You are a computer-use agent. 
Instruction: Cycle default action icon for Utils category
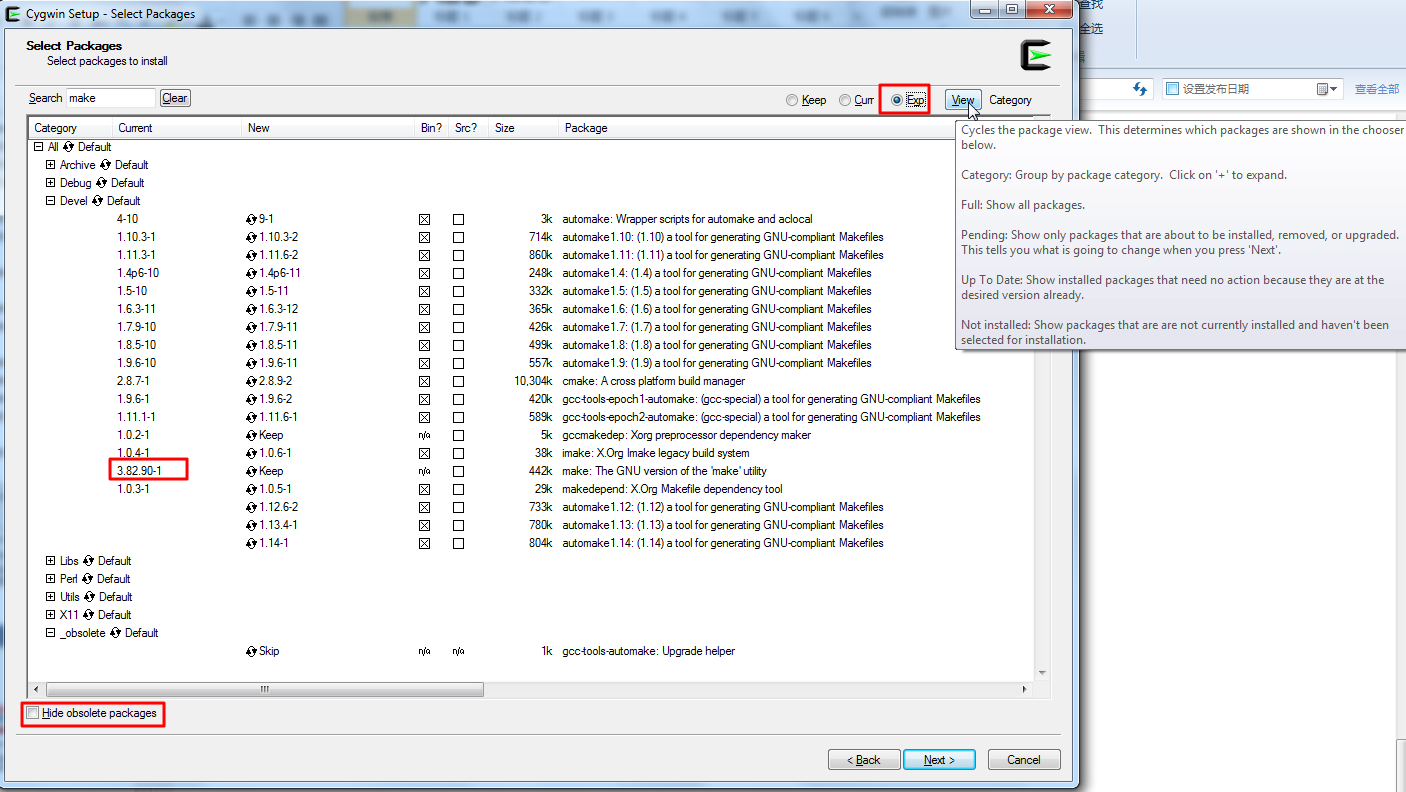pyautogui.click(x=89, y=597)
